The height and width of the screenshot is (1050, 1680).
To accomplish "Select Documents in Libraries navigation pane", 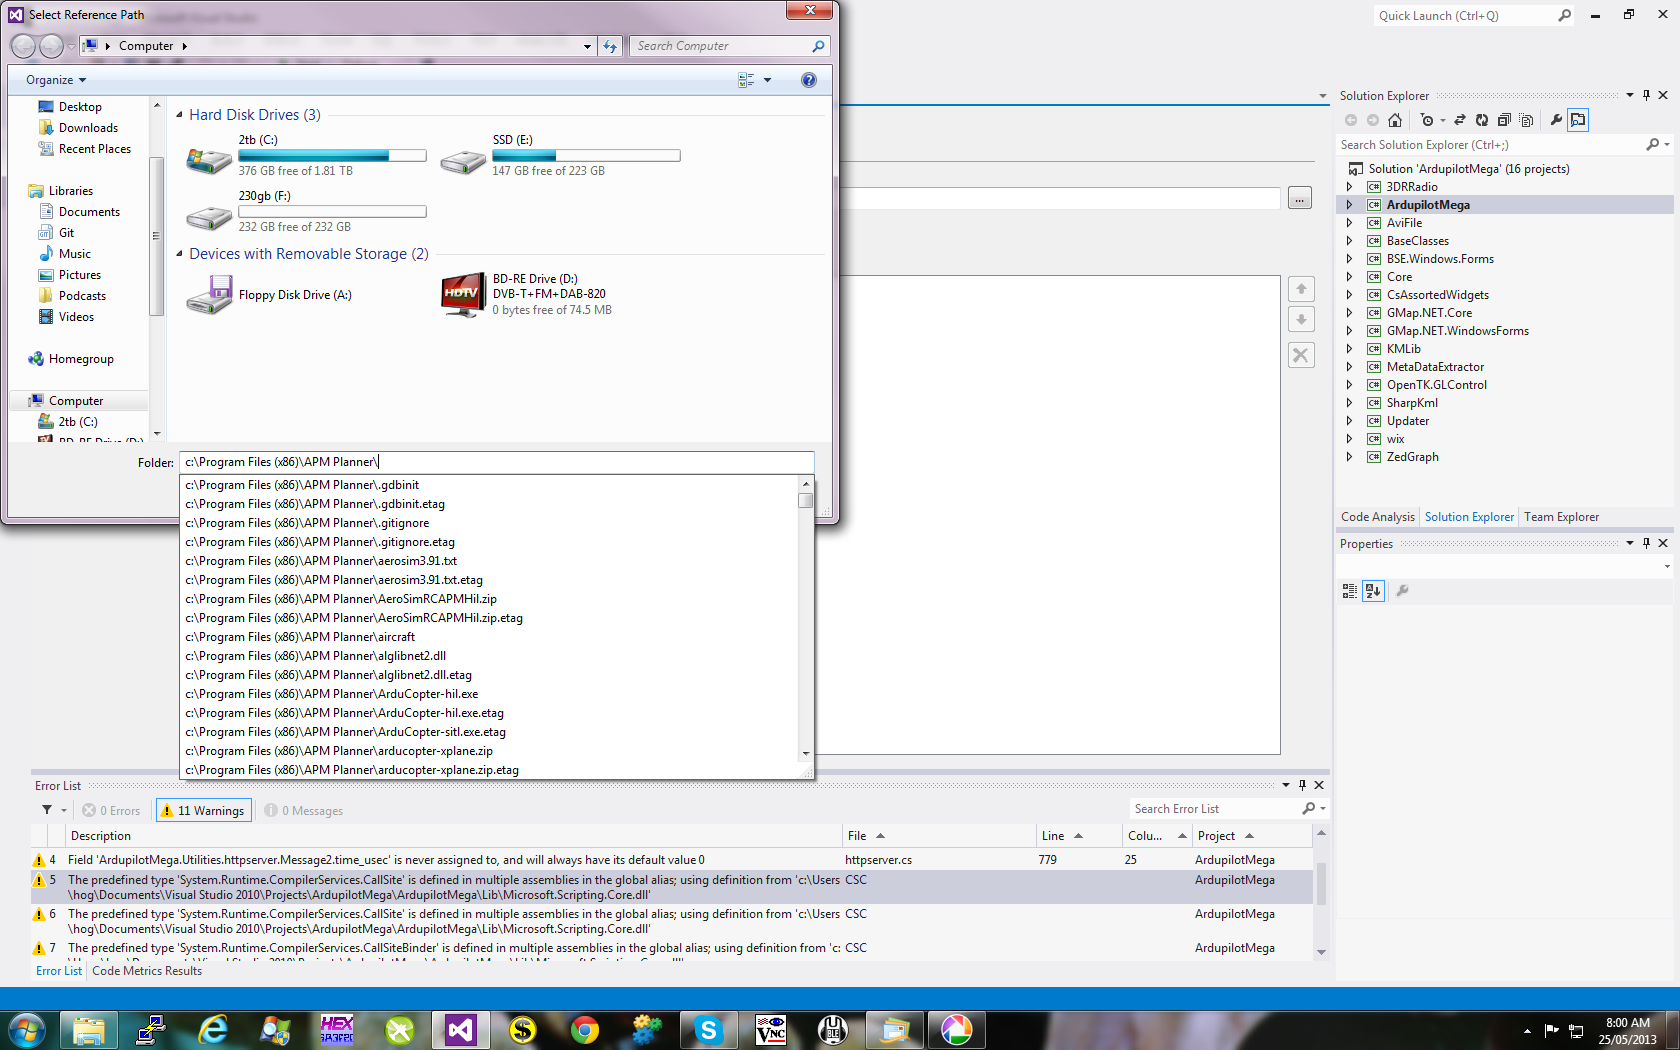I will (x=89, y=212).
